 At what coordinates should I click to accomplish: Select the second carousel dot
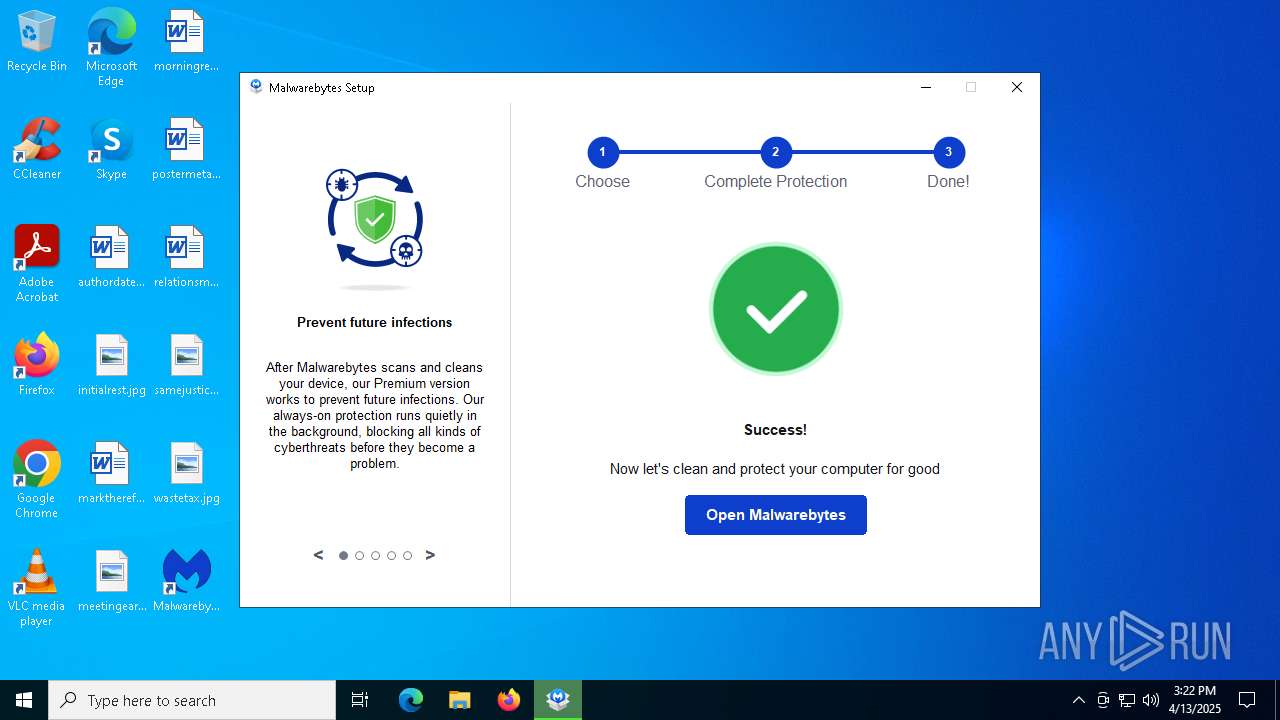click(360, 555)
